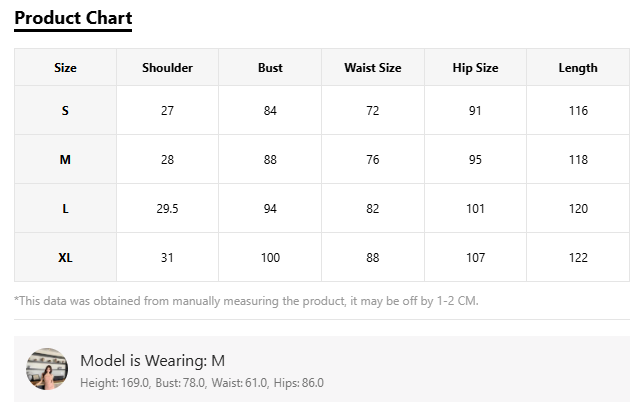The image size is (640, 409).
Task: Select the Length column header
Action: pyautogui.click(x=578, y=67)
